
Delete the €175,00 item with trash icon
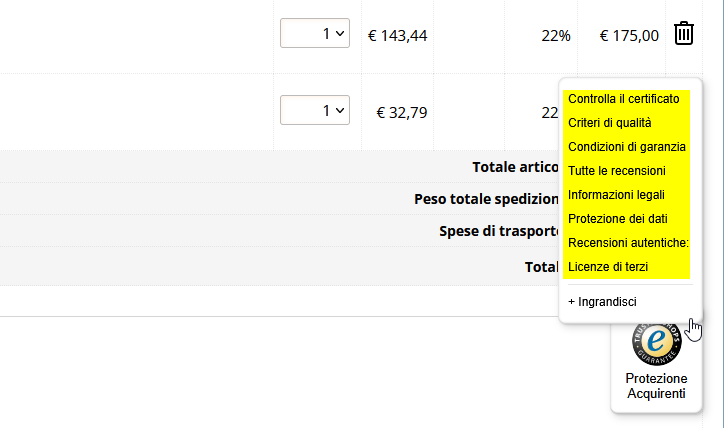point(684,33)
